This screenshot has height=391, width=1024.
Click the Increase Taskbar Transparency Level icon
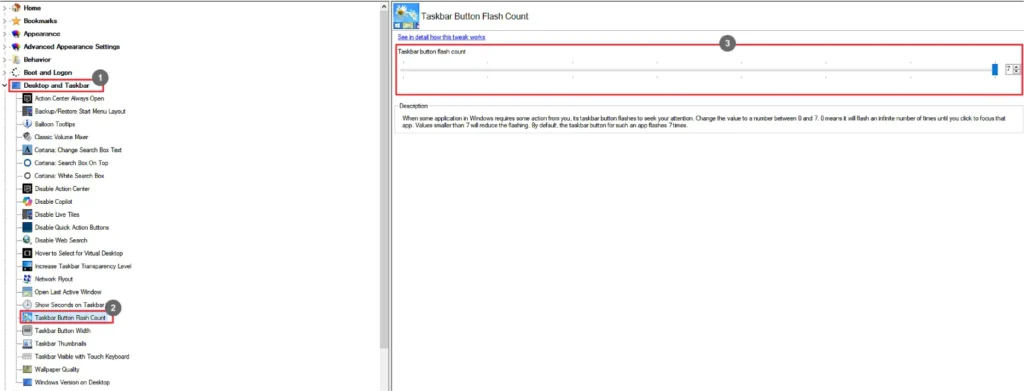point(27,266)
